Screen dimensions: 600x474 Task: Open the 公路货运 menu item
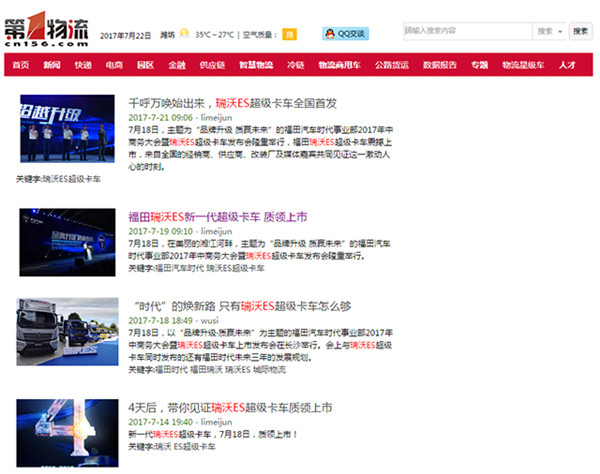(392, 65)
